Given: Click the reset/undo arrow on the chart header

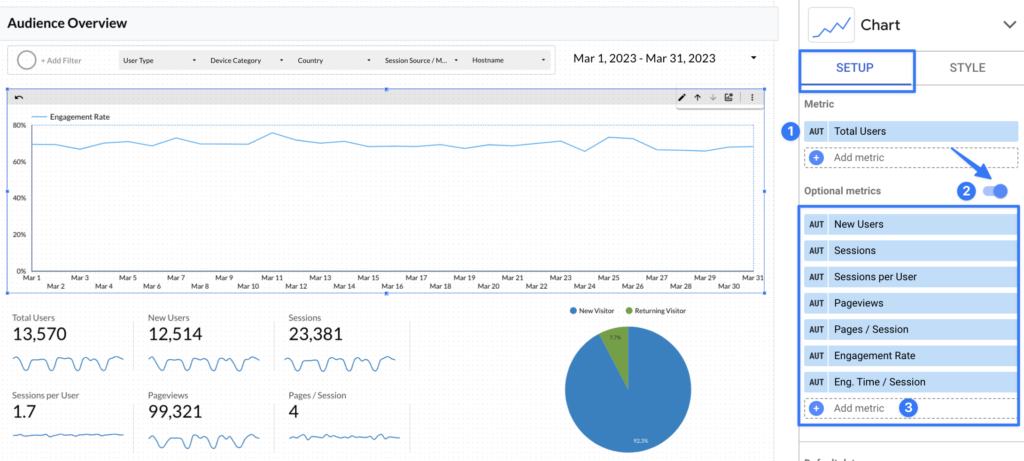Looking at the screenshot, I should pyautogui.click(x=19, y=97).
